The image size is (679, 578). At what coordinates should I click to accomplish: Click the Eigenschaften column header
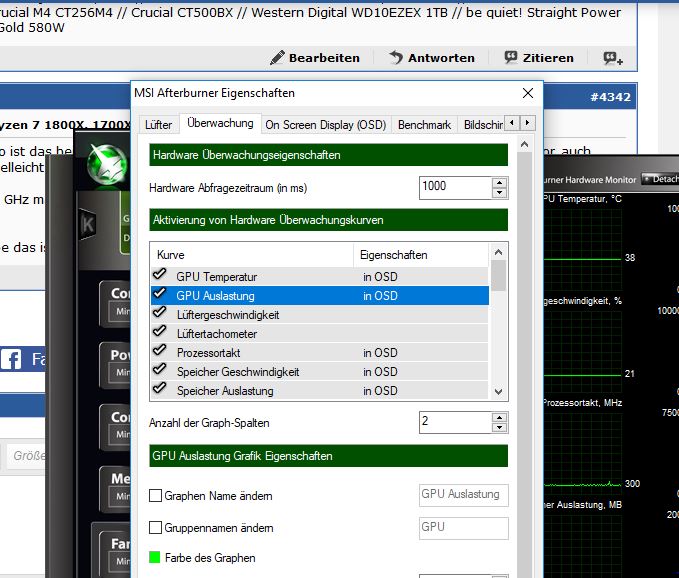click(421, 255)
